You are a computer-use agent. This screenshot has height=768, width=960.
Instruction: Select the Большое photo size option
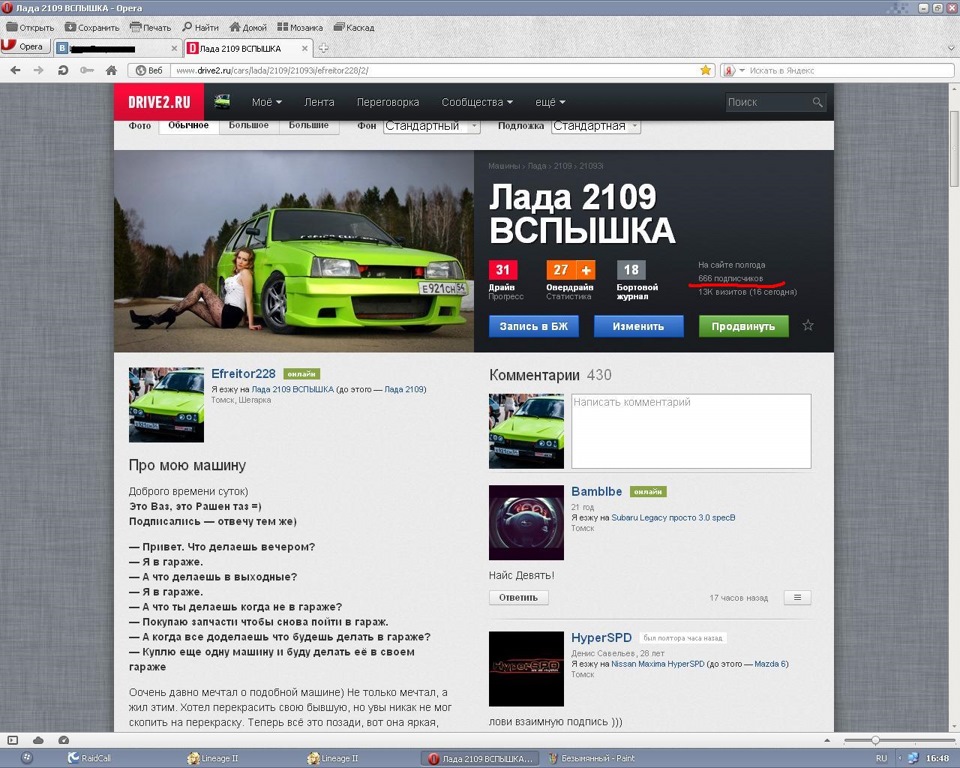point(249,126)
